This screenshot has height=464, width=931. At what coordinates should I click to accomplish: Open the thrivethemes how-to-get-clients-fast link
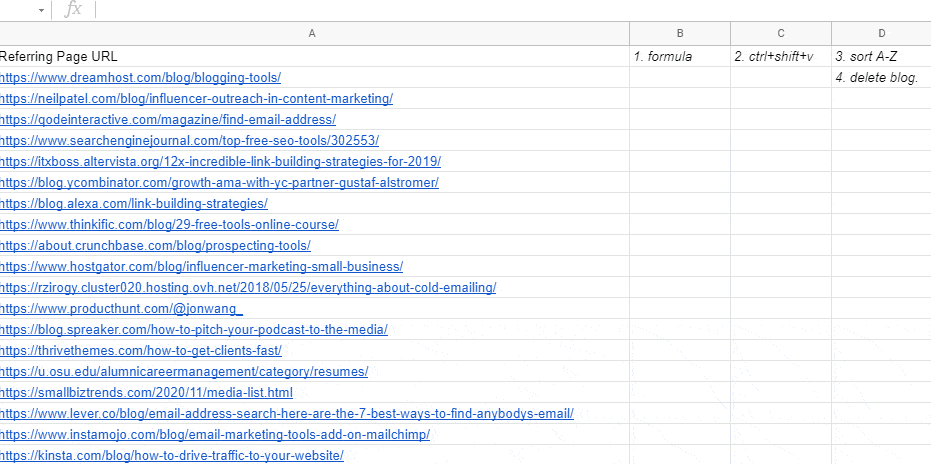pos(141,351)
